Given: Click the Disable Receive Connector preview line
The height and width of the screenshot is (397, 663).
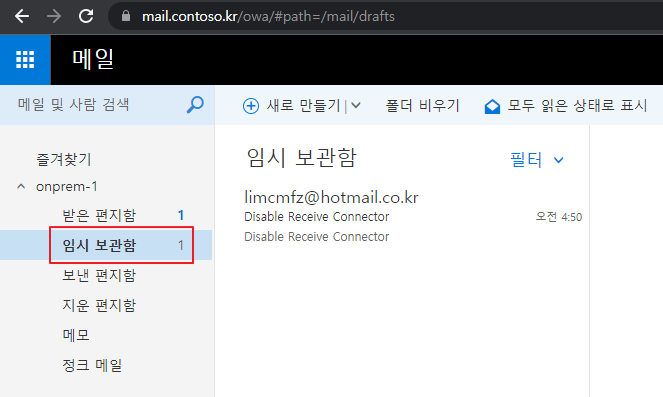Looking at the screenshot, I should 316,237.
